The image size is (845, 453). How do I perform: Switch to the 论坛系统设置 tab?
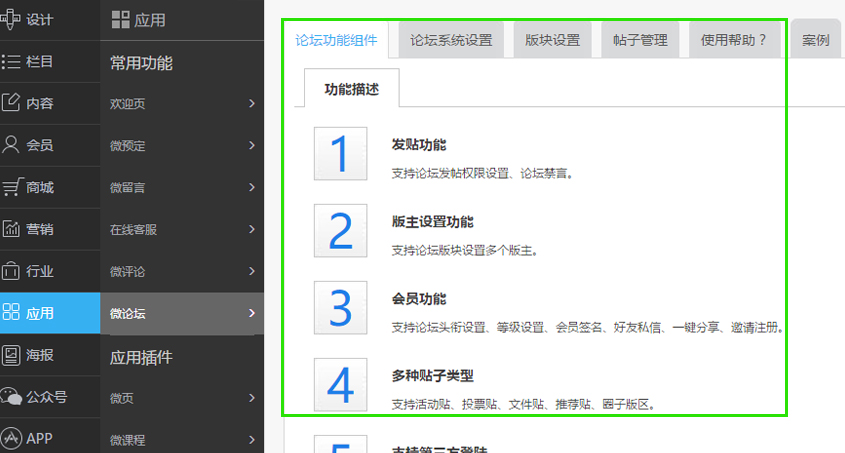[451, 41]
